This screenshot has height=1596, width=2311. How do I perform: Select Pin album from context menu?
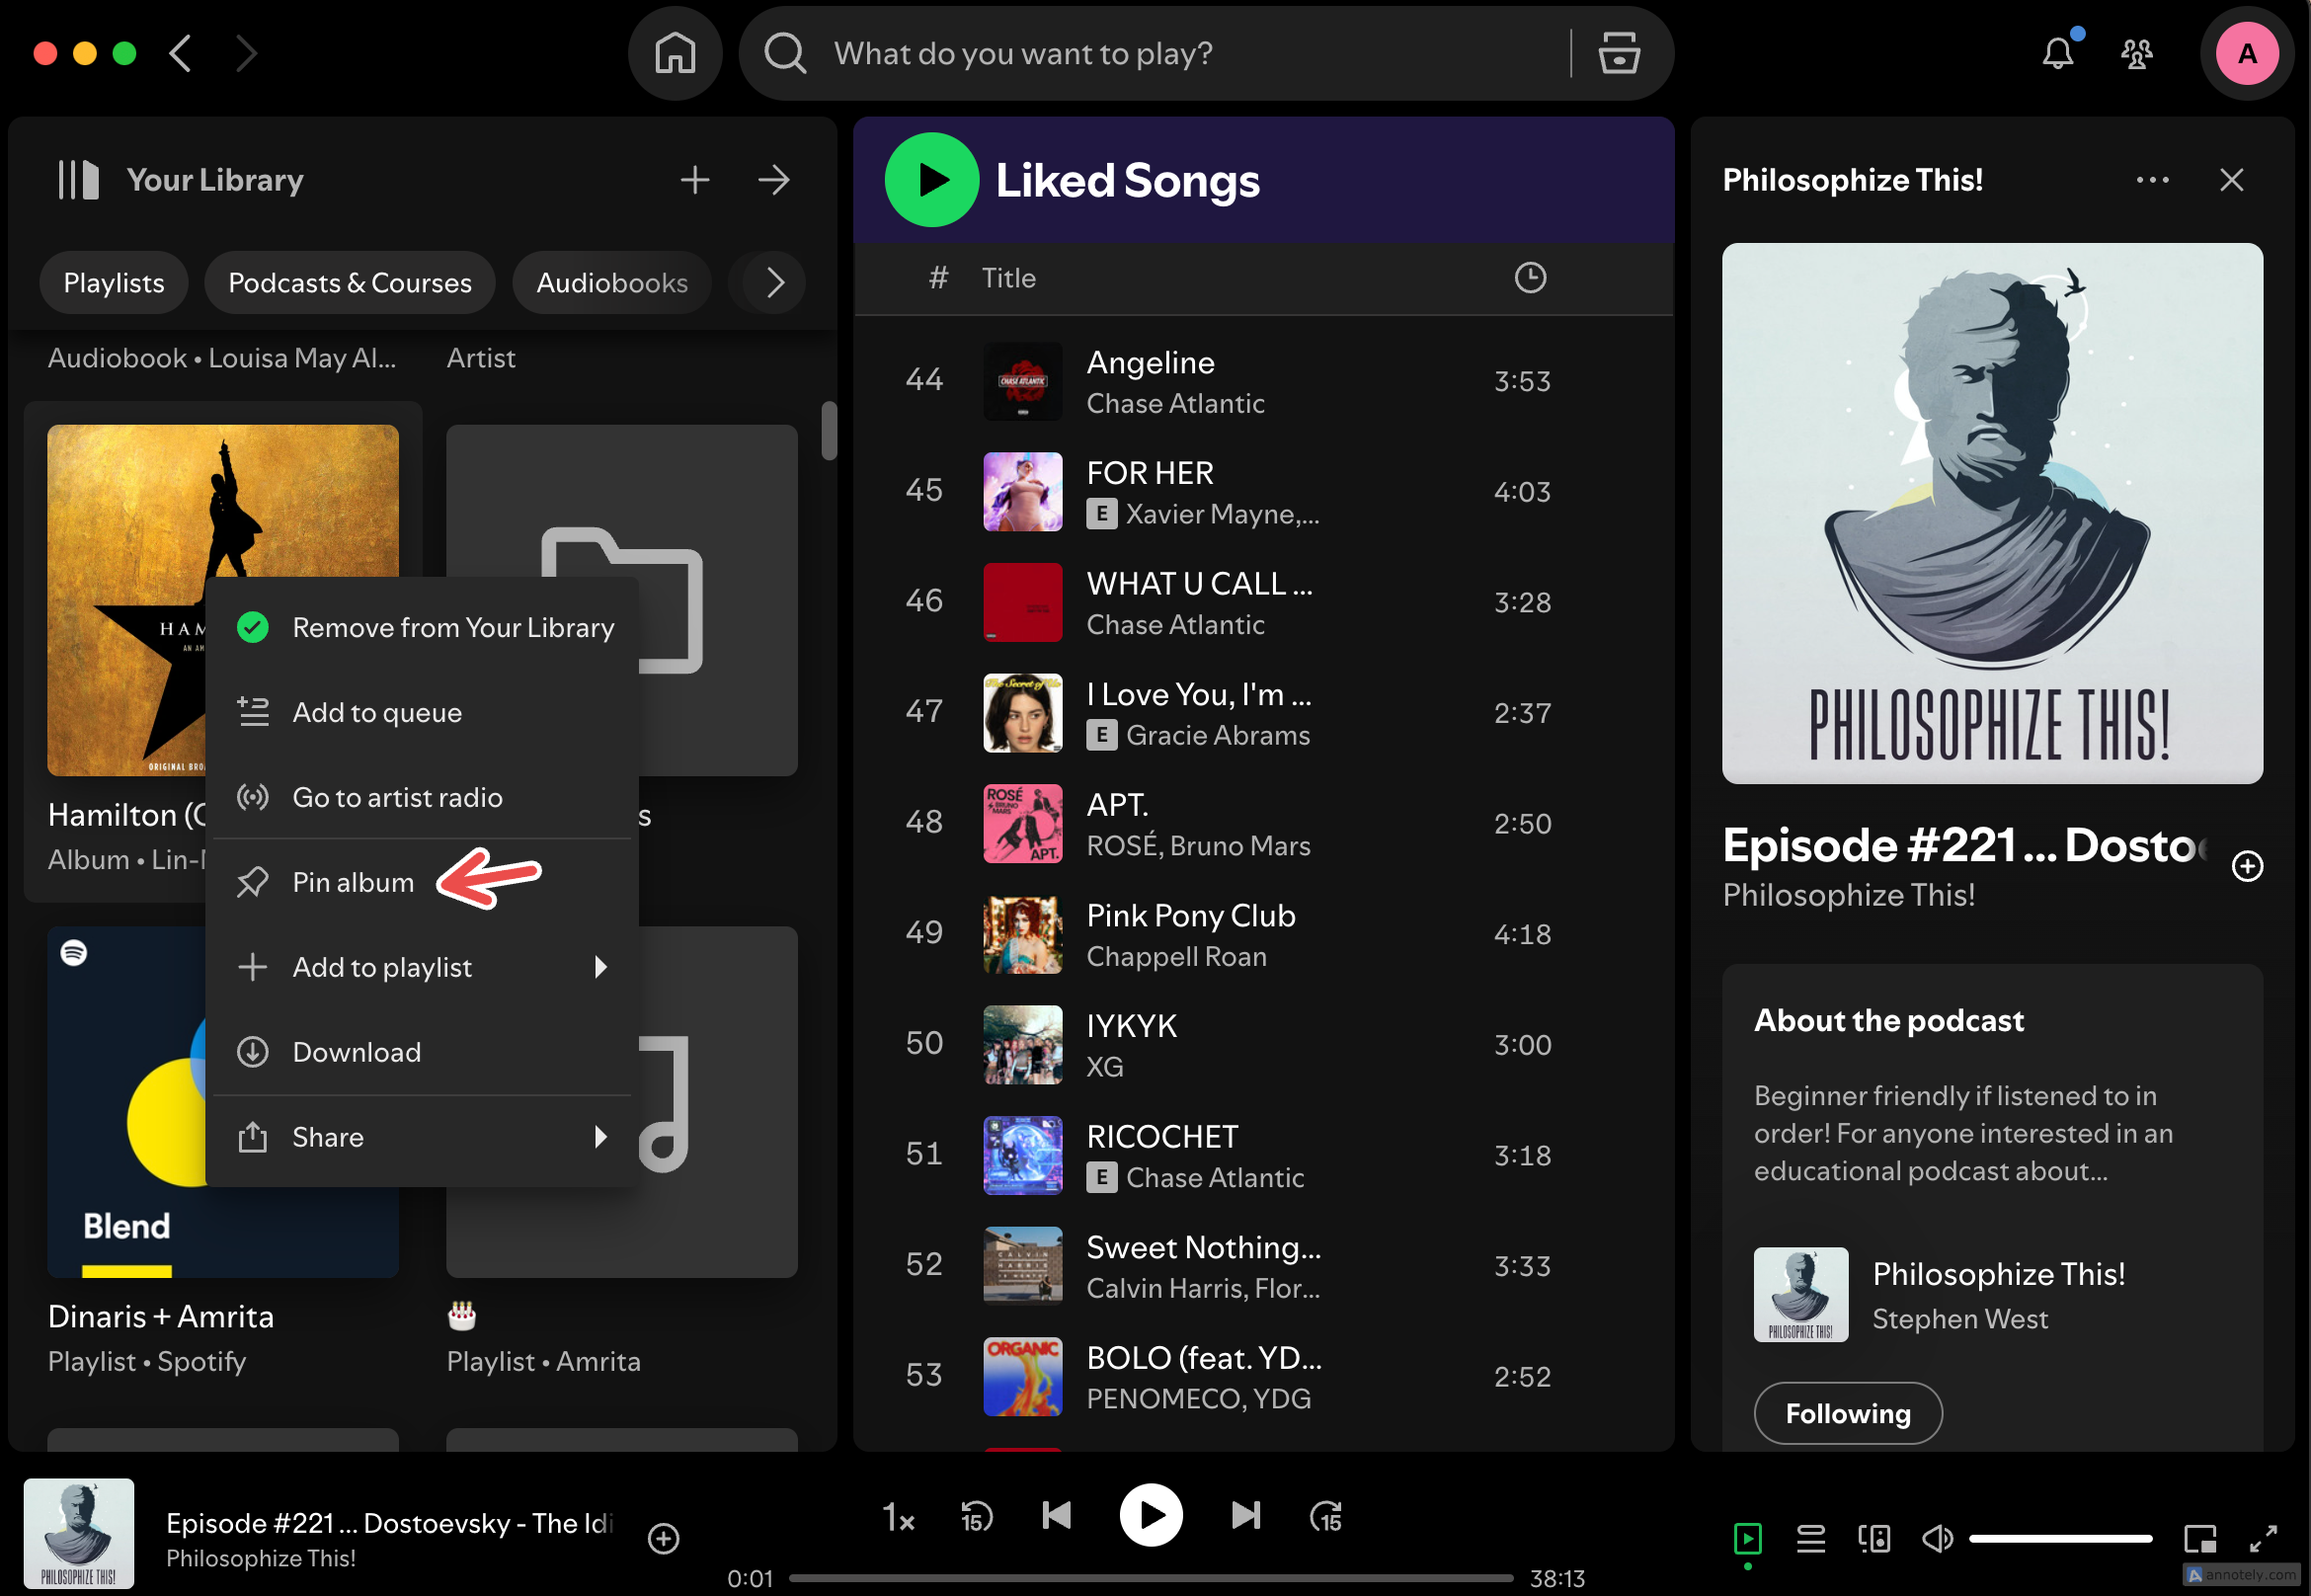click(352, 881)
